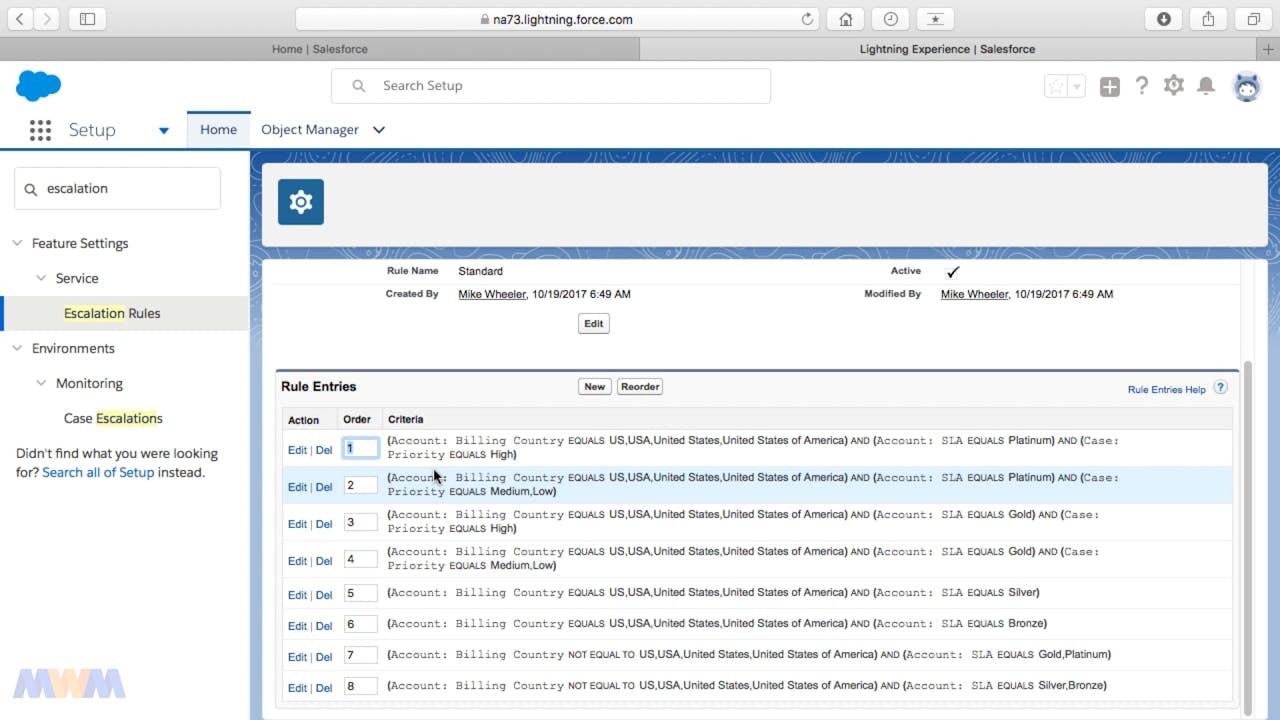The image size is (1280, 720).
Task: Collapse the Monitoring tree node
Action: 41,383
